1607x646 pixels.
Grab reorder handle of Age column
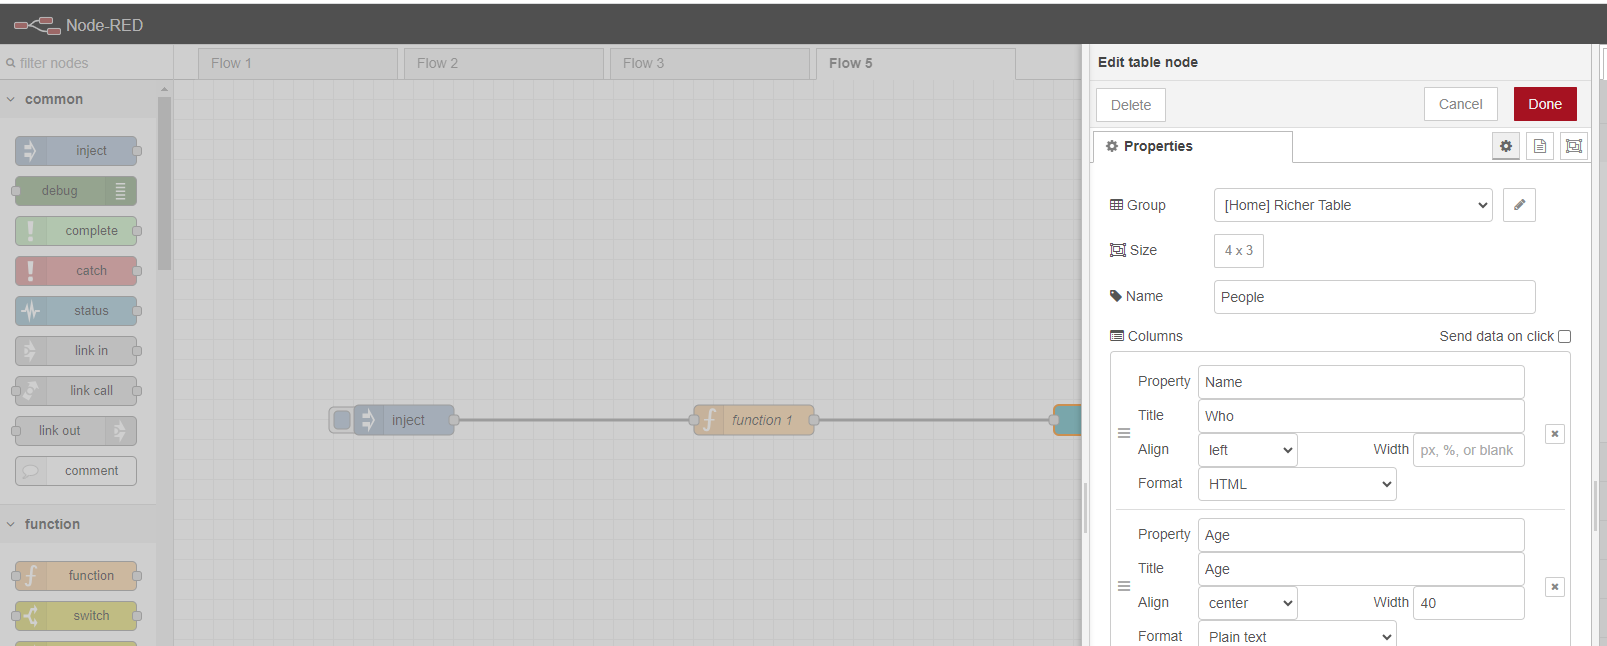click(x=1124, y=586)
